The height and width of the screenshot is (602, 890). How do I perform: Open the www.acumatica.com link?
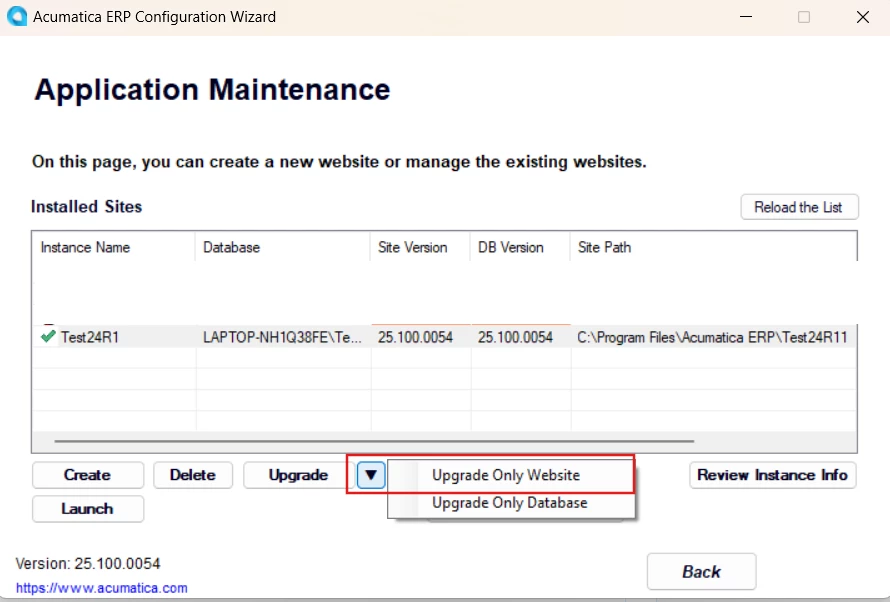click(102, 588)
